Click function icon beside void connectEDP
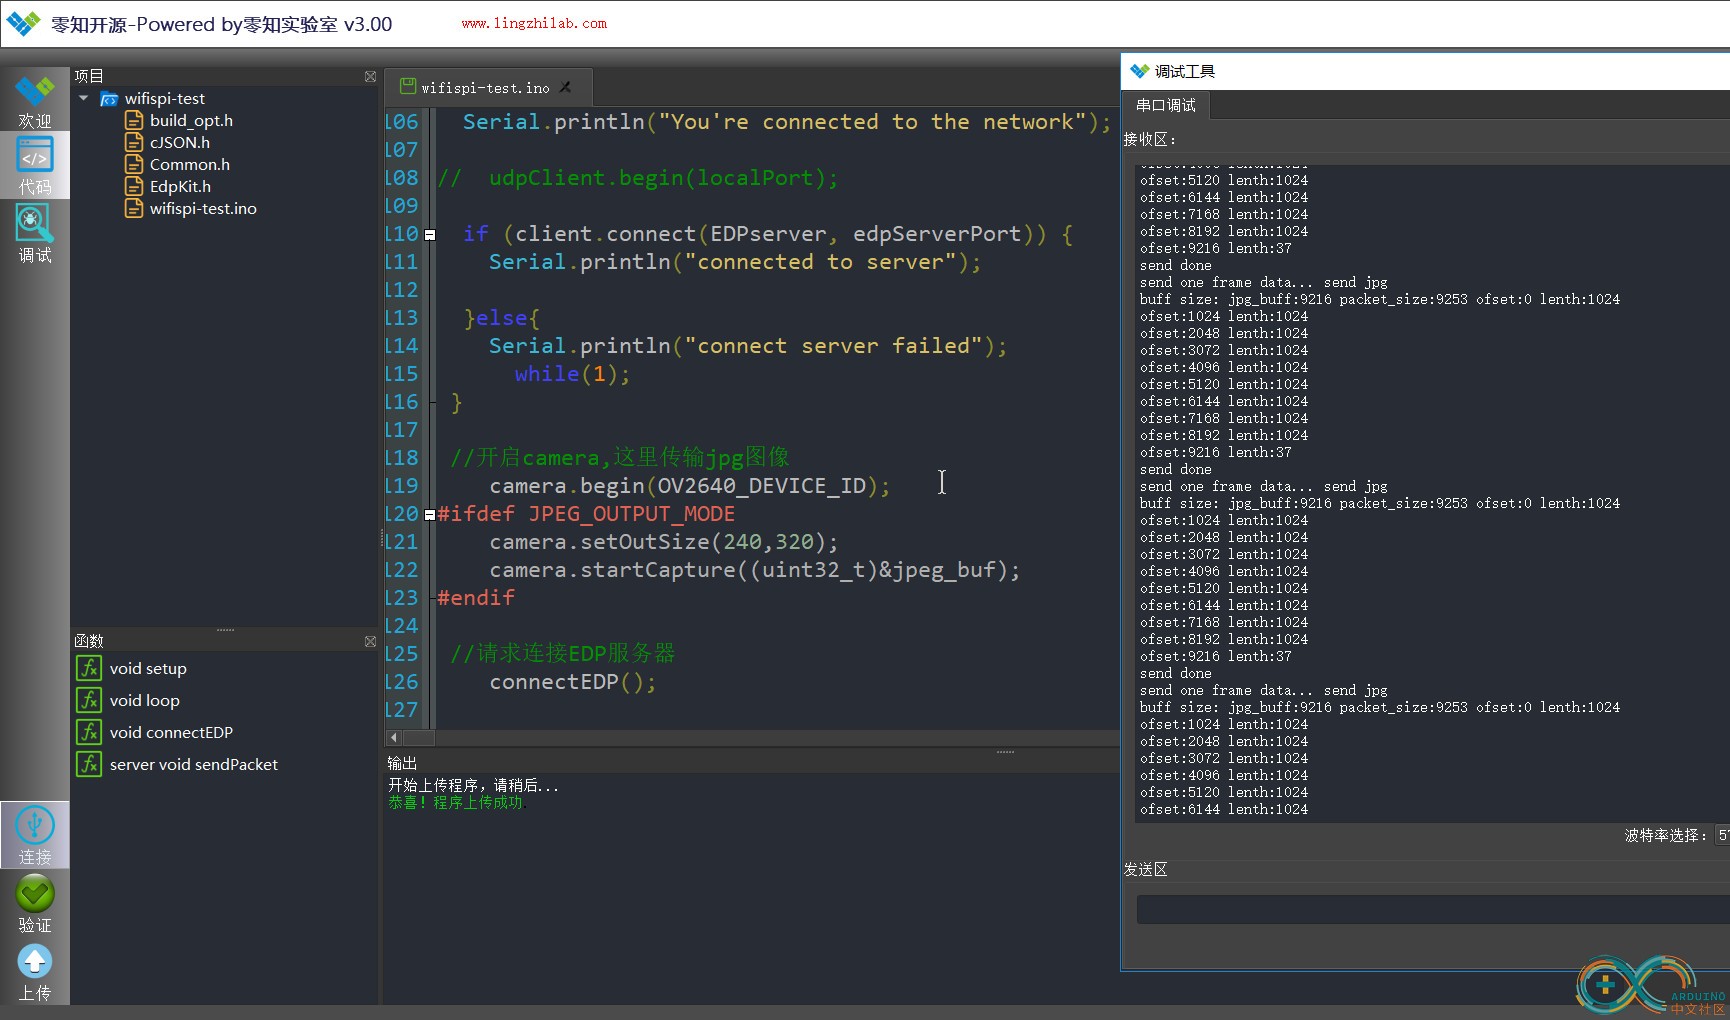 (x=89, y=732)
